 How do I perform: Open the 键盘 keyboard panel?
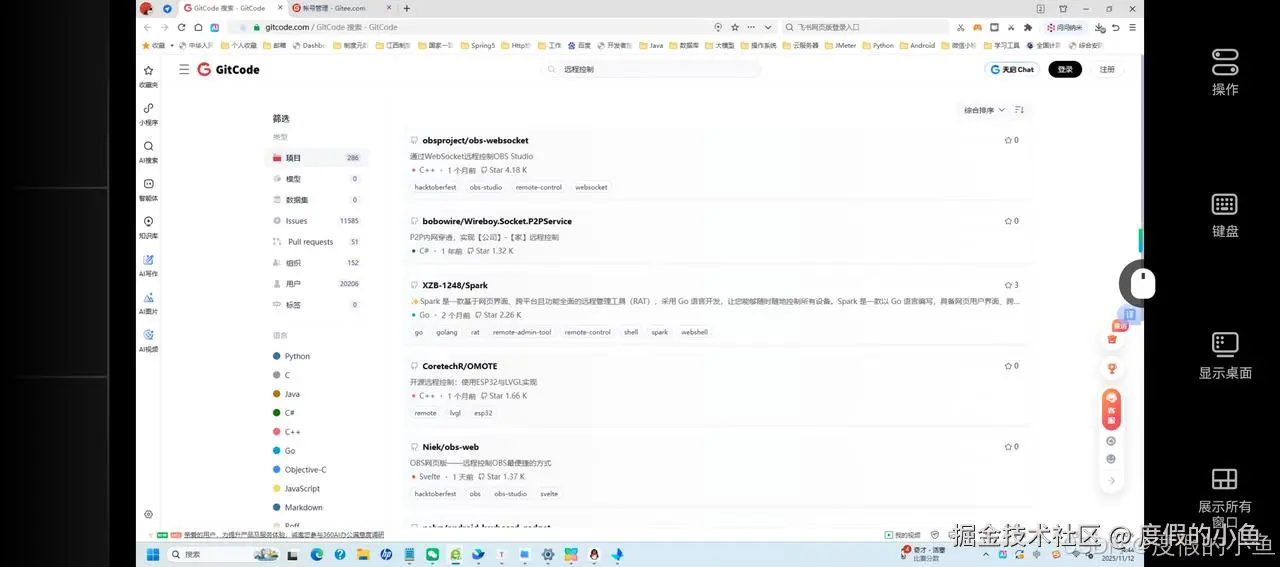pos(1225,214)
